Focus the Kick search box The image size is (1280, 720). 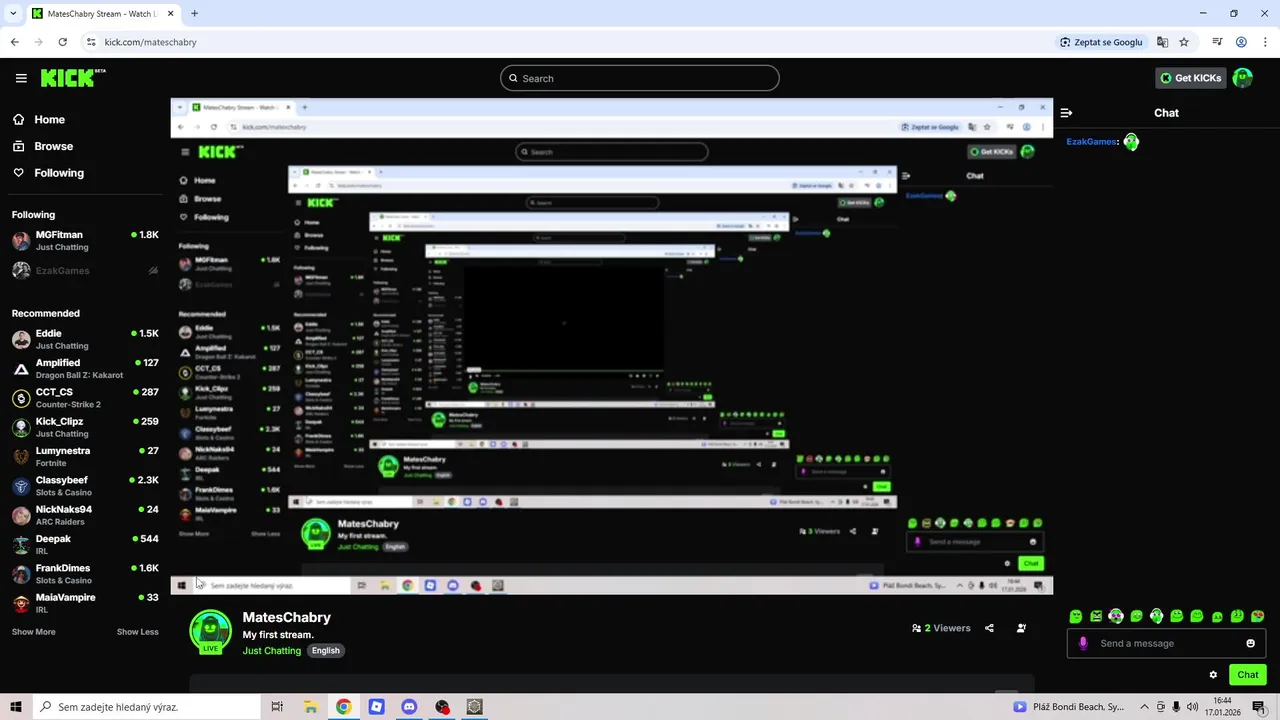pos(640,78)
